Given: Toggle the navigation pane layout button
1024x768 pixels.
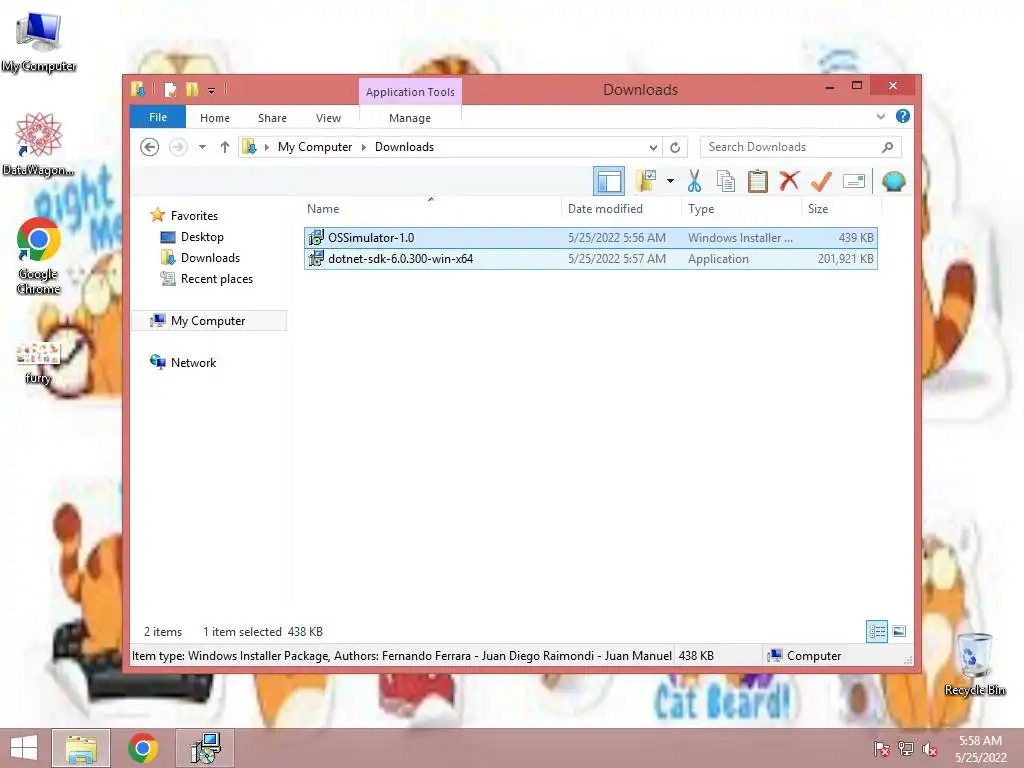Looking at the screenshot, I should point(609,181).
